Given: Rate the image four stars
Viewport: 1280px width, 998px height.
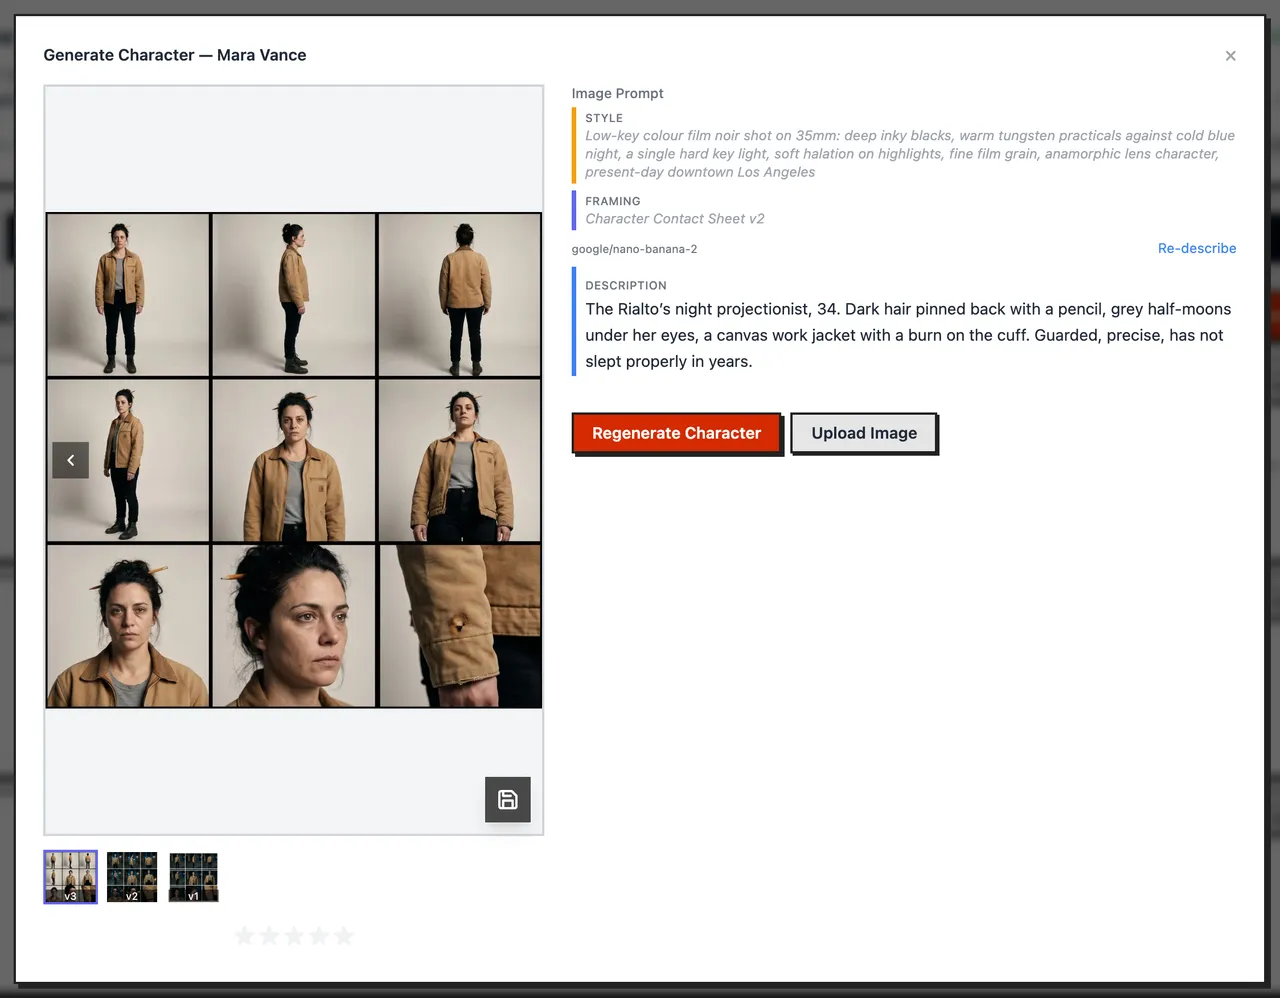Looking at the screenshot, I should (319, 936).
